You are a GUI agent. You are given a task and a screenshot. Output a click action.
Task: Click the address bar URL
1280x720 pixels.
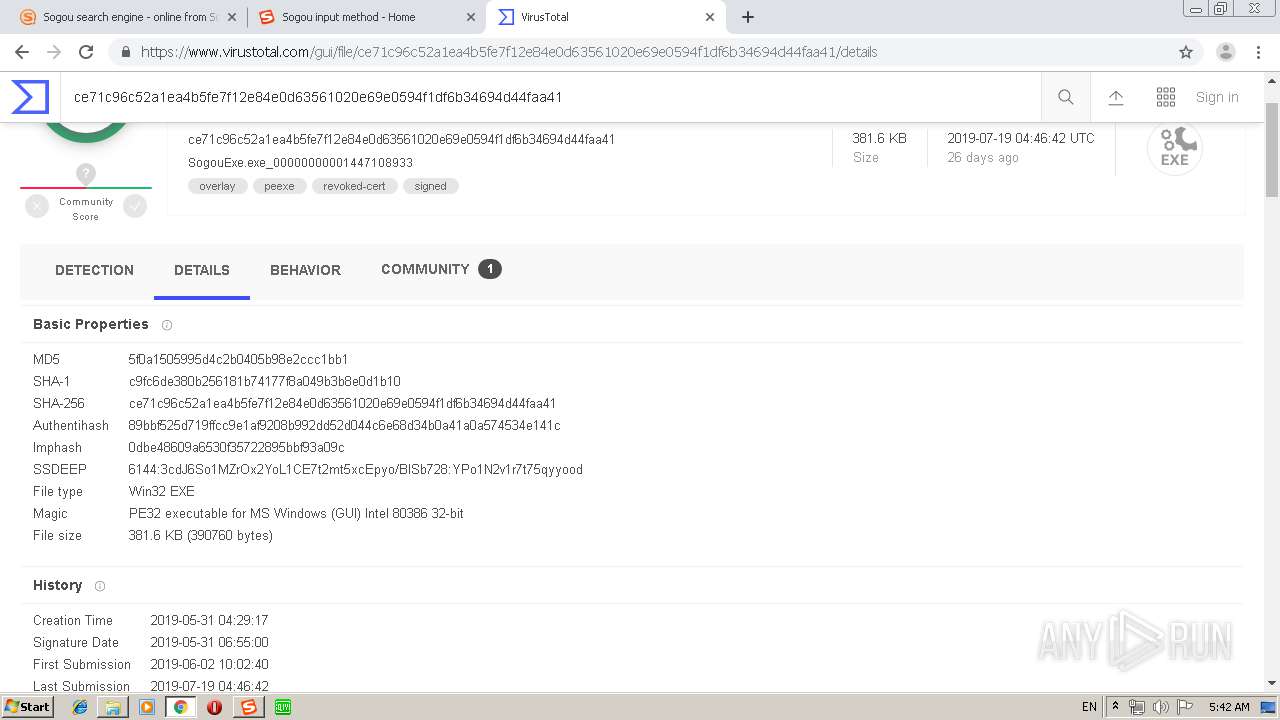point(509,52)
